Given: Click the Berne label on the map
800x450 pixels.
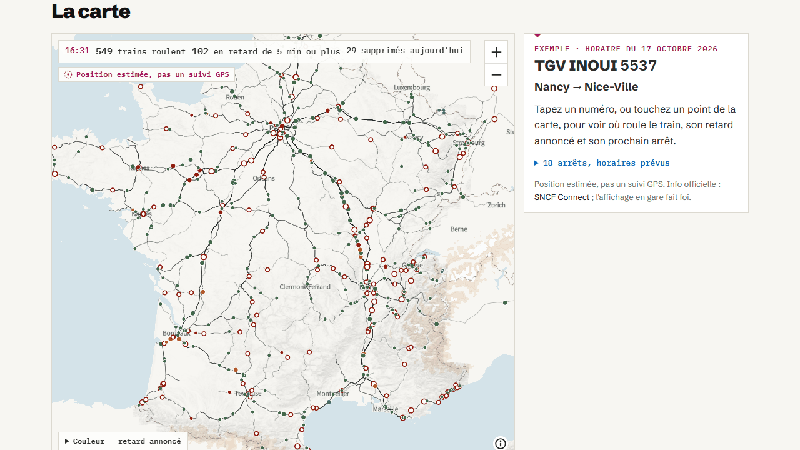Looking at the screenshot, I should click(x=459, y=229).
